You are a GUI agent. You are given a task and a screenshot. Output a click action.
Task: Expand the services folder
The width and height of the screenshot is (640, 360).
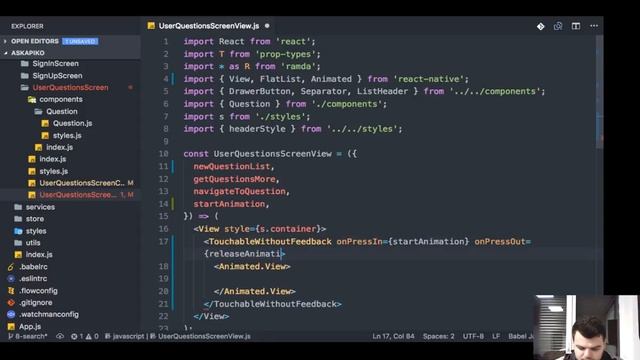40,207
